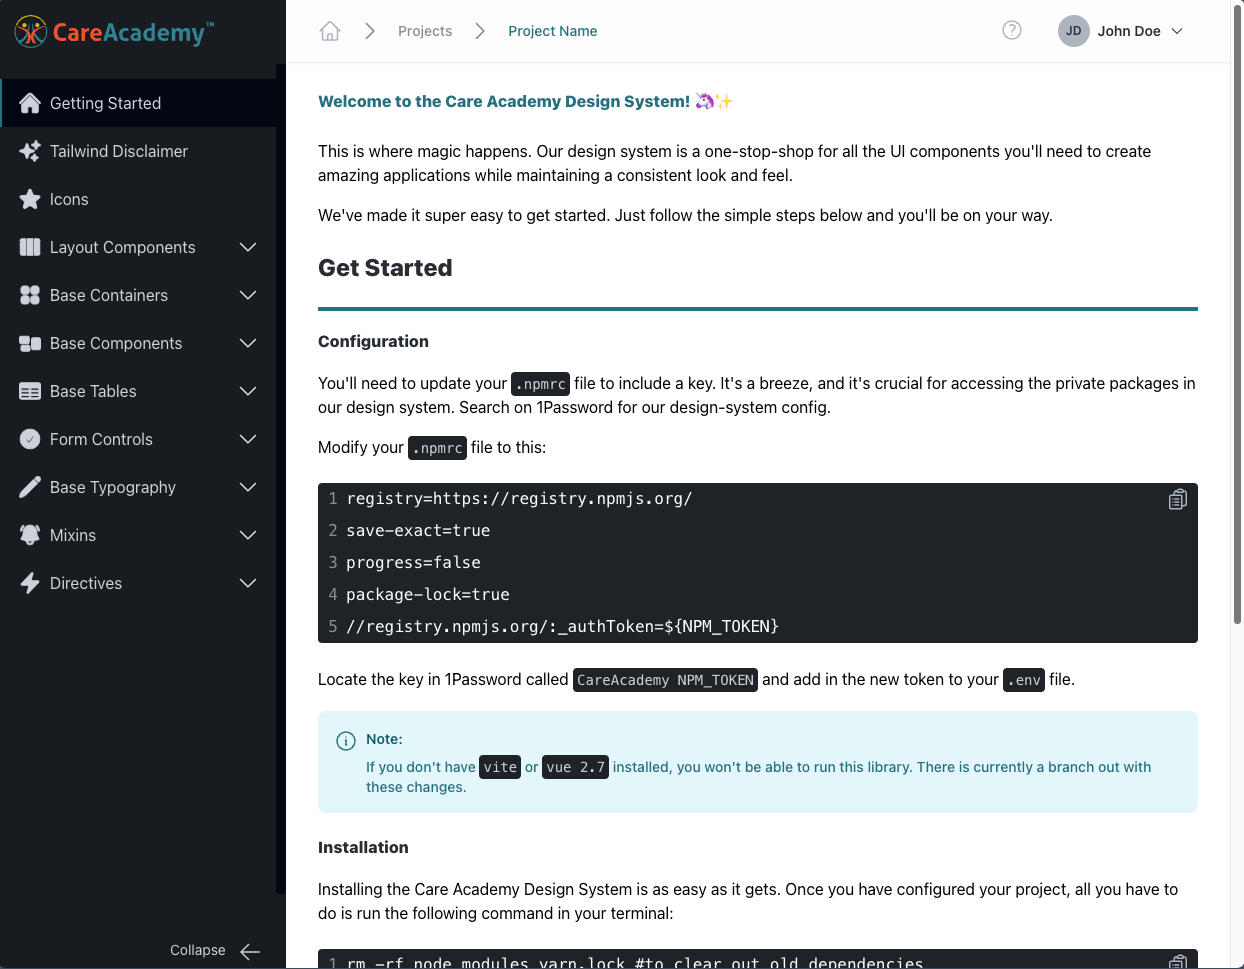1244x969 pixels.
Task: Expand the Mixins chevron
Action: pyautogui.click(x=248, y=535)
